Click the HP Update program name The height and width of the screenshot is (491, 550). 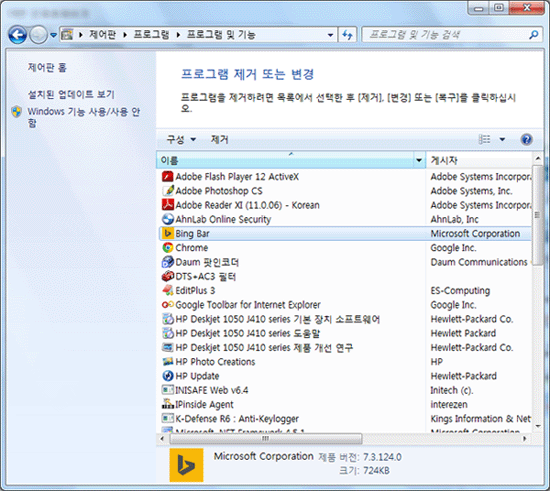[197, 376]
